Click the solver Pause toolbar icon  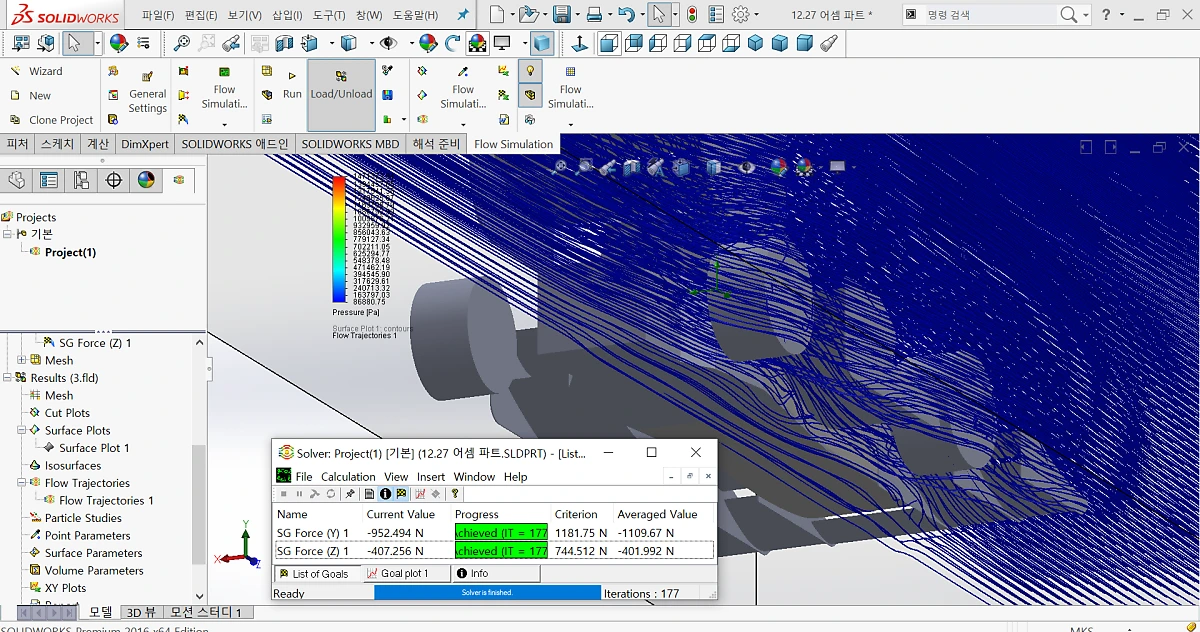click(299, 494)
